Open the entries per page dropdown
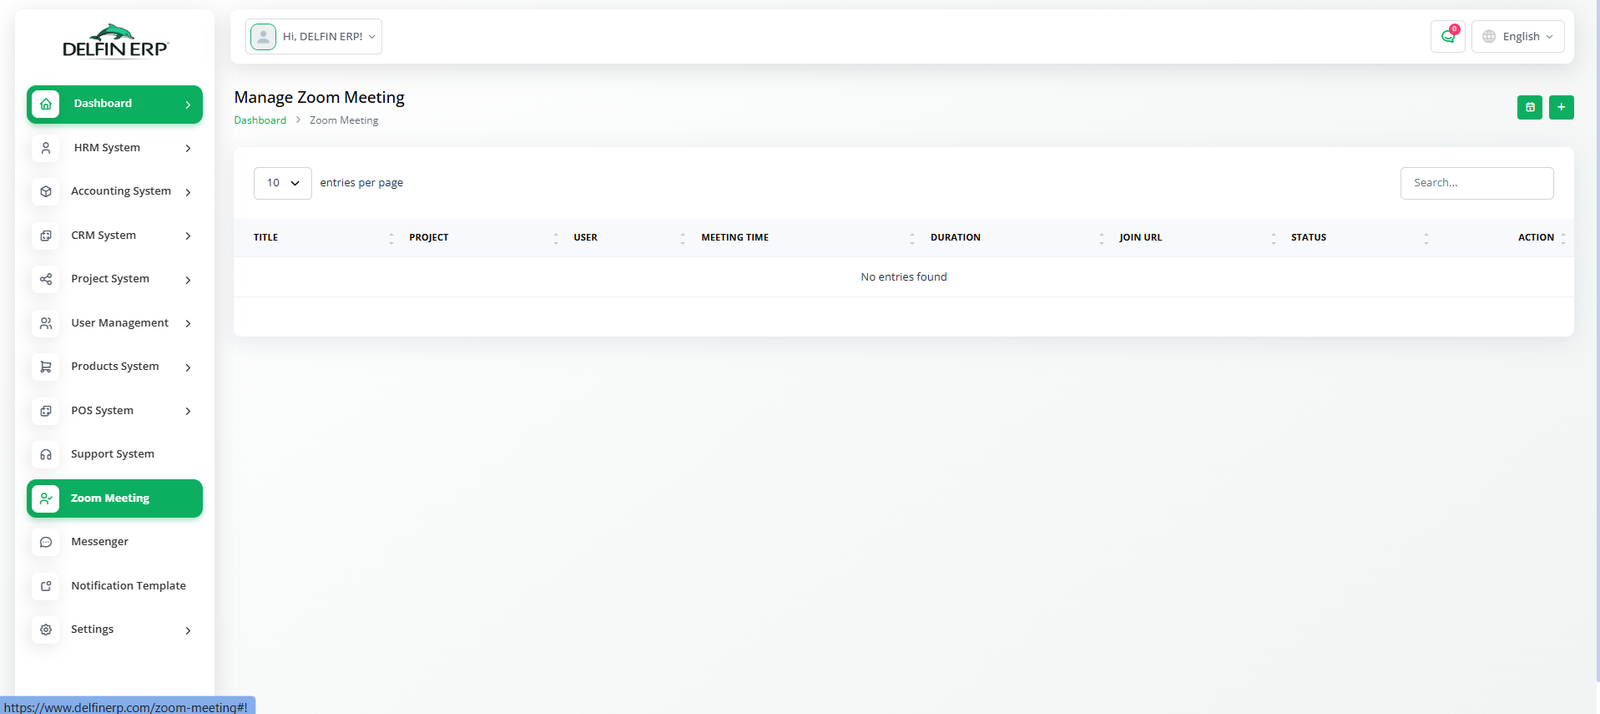Image resolution: width=1600 pixels, height=714 pixels. pyautogui.click(x=282, y=183)
